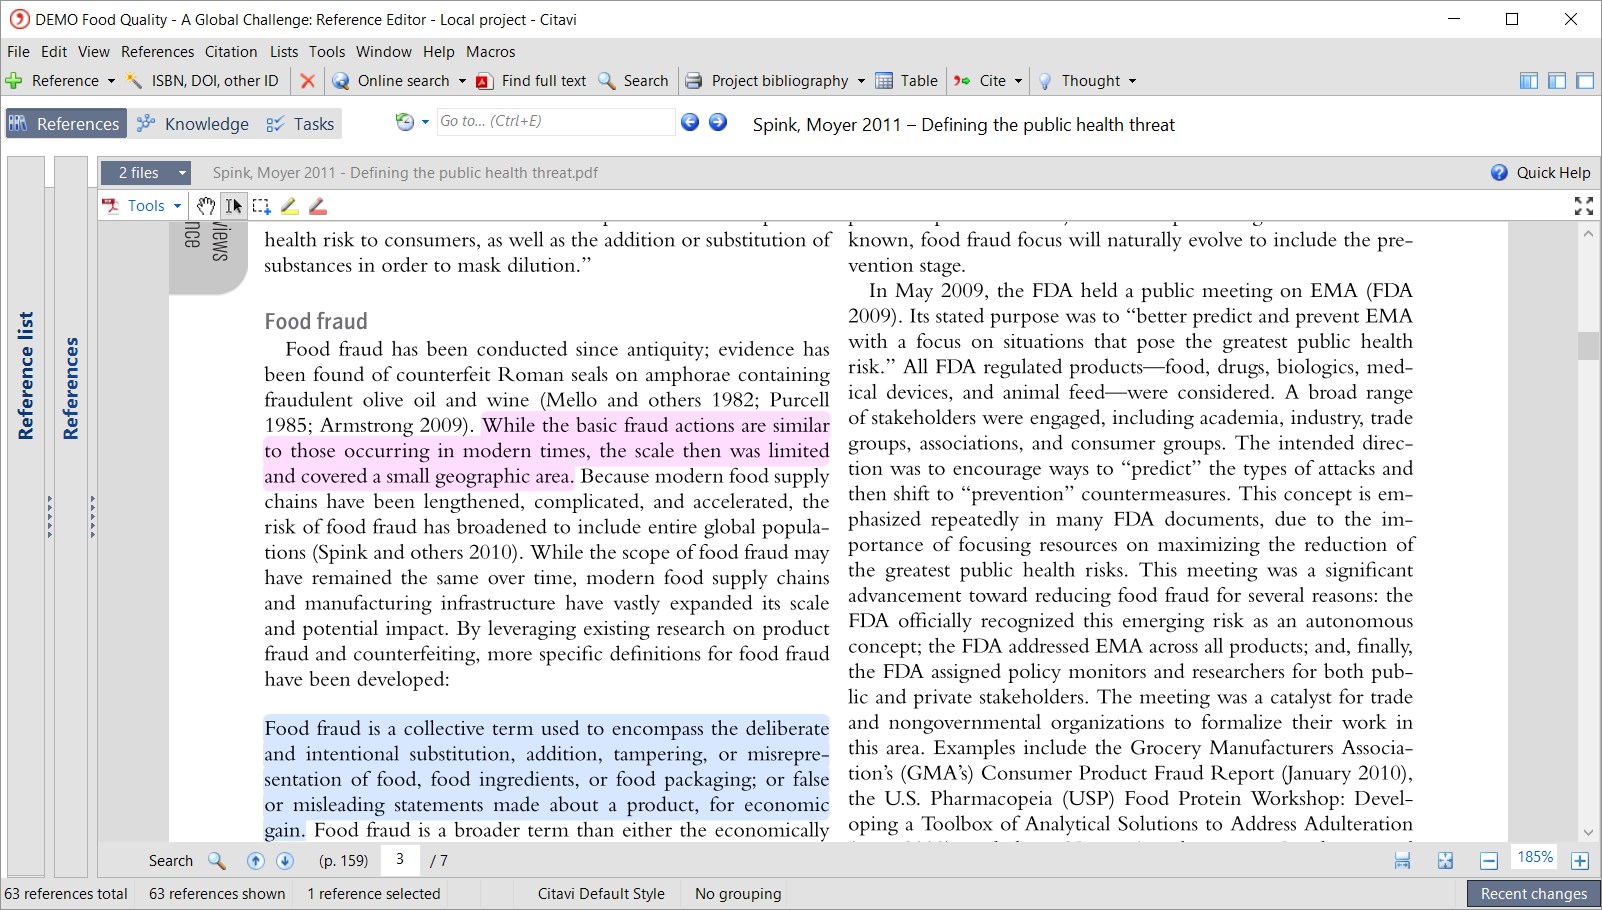Viewport: 1602px width, 910px height.
Task: Switch to the Tasks workspace tab
Action: [301, 124]
